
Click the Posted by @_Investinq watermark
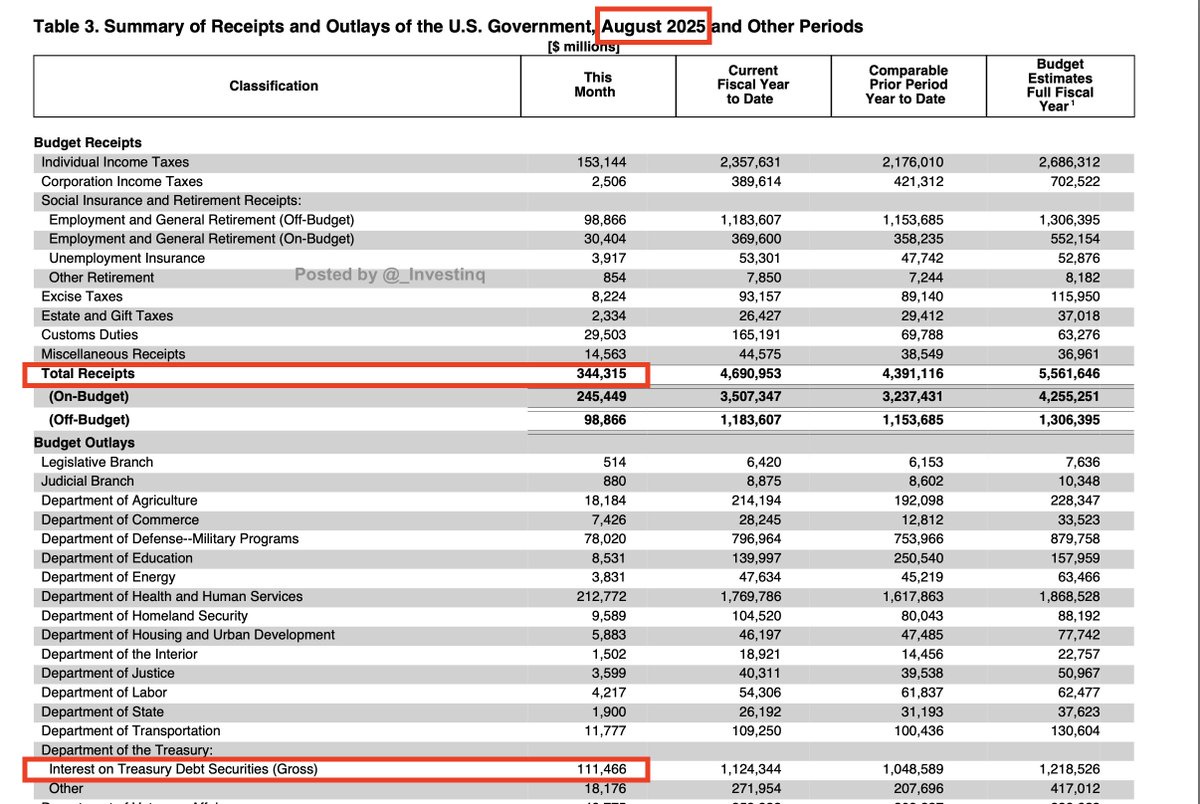click(390, 275)
